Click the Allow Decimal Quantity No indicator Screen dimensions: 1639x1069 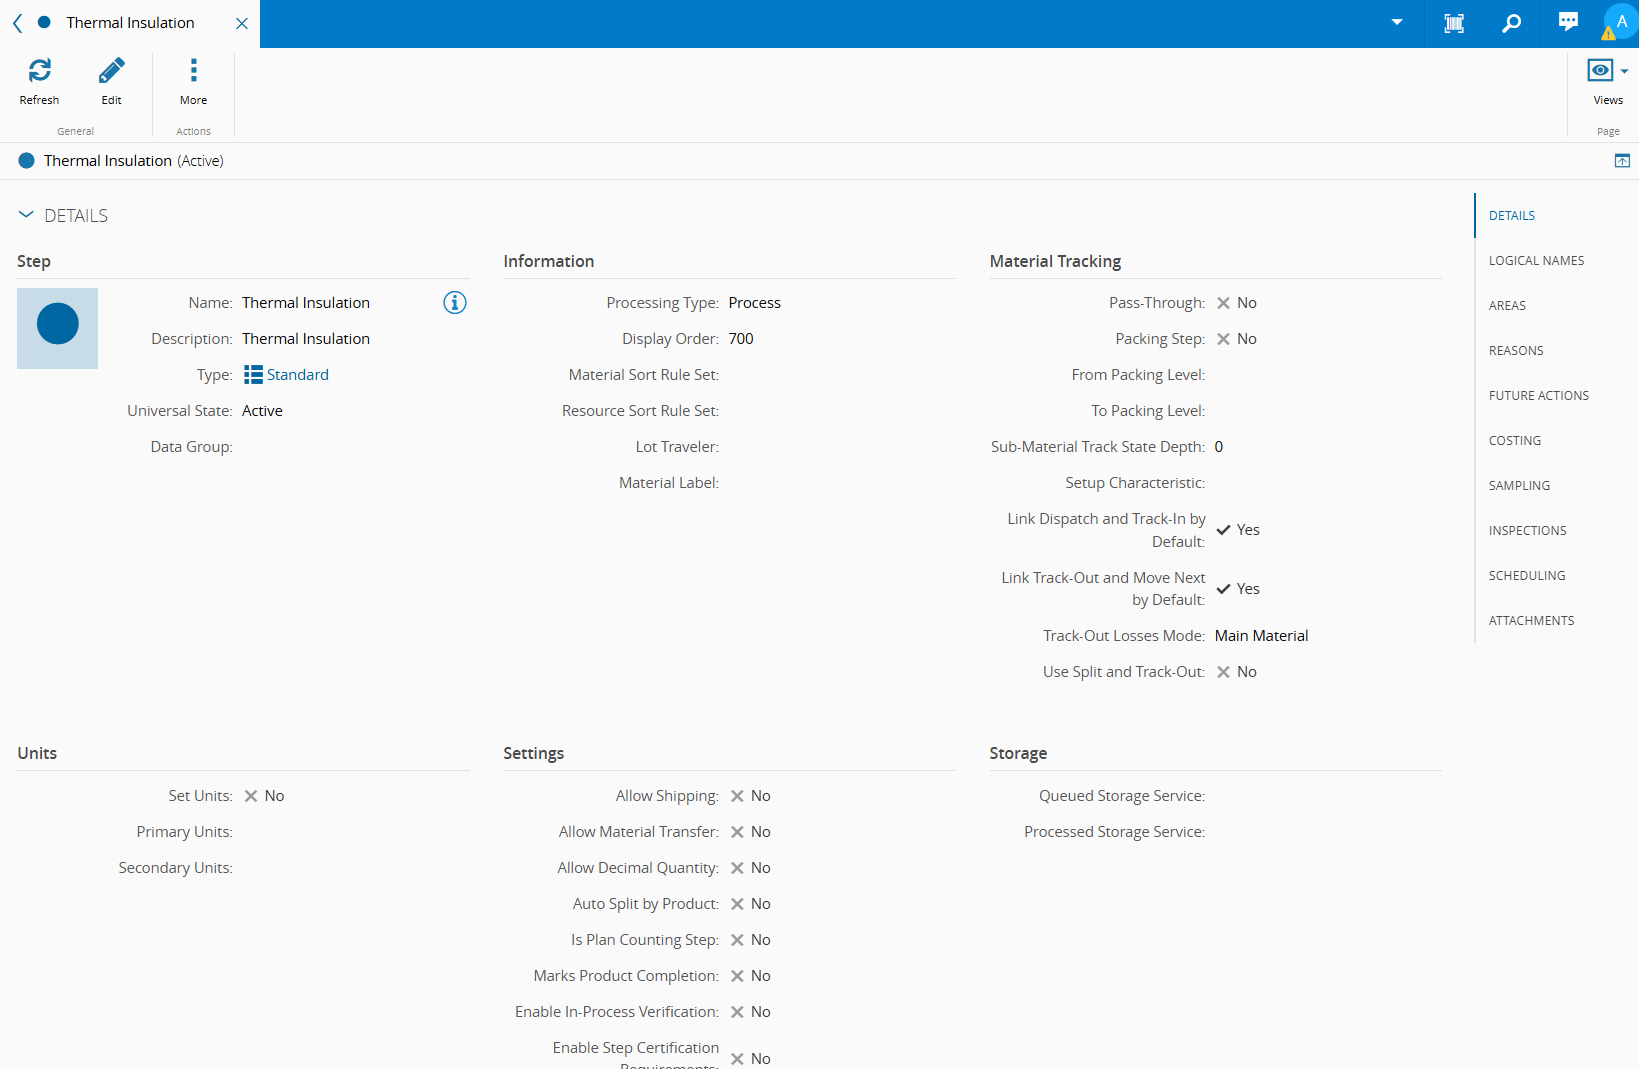coord(750,868)
